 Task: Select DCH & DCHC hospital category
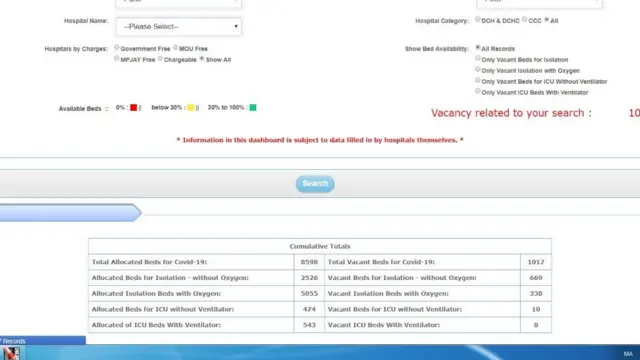click(478, 20)
